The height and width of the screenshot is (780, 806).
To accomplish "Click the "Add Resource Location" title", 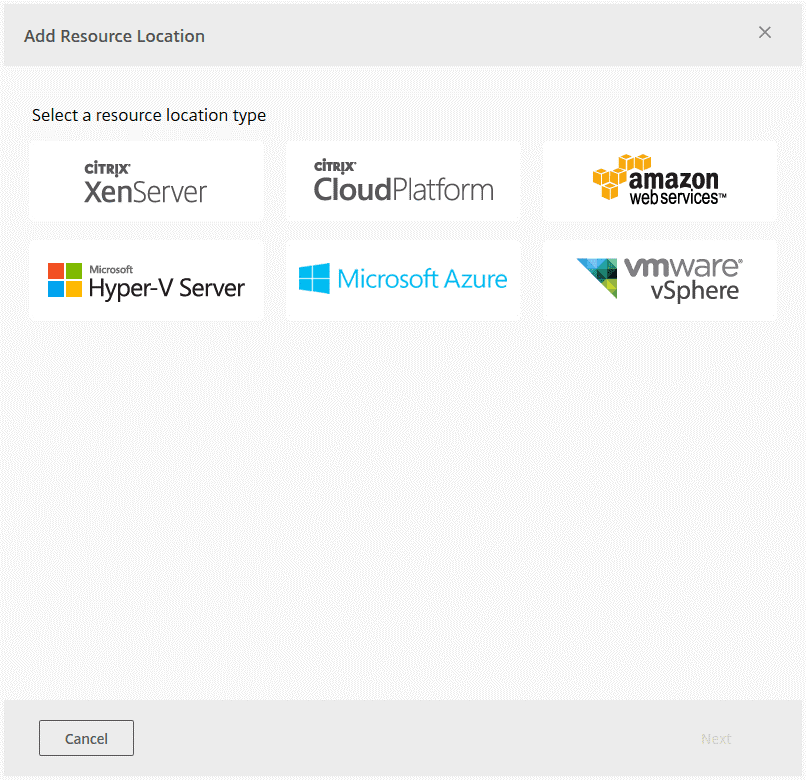I will point(114,36).
